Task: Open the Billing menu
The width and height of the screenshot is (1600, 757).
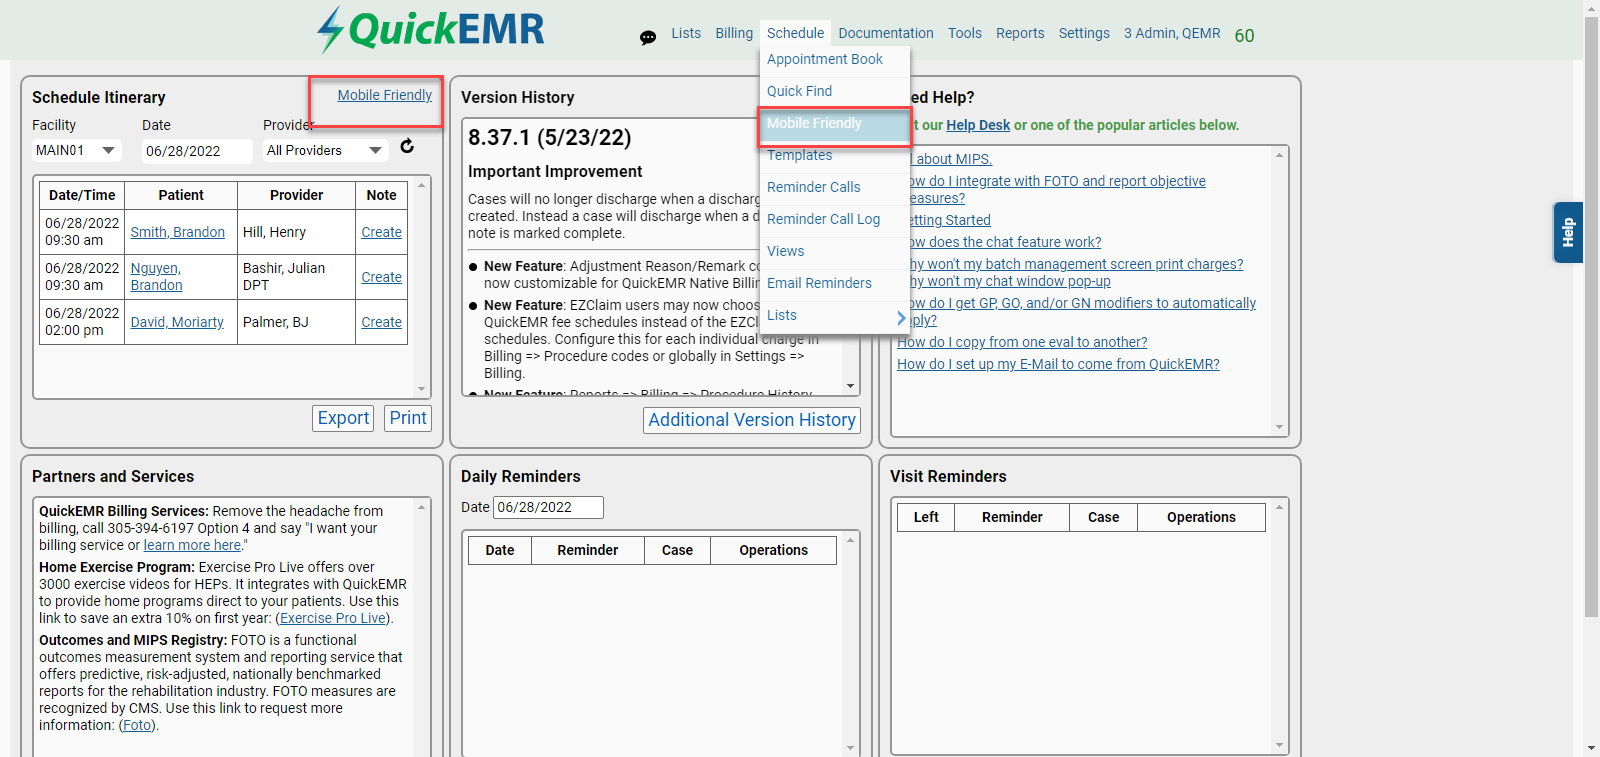Action: [734, 33]
